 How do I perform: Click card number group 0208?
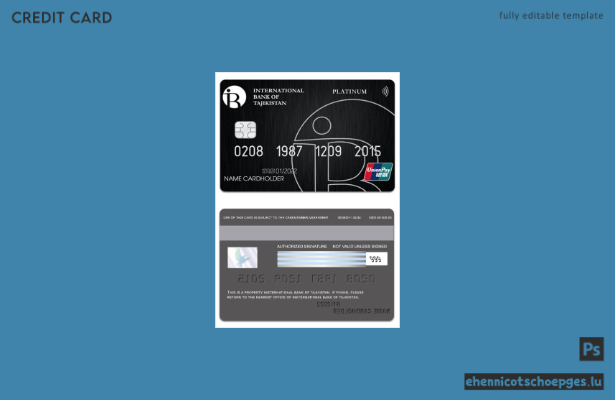(249, 151)
